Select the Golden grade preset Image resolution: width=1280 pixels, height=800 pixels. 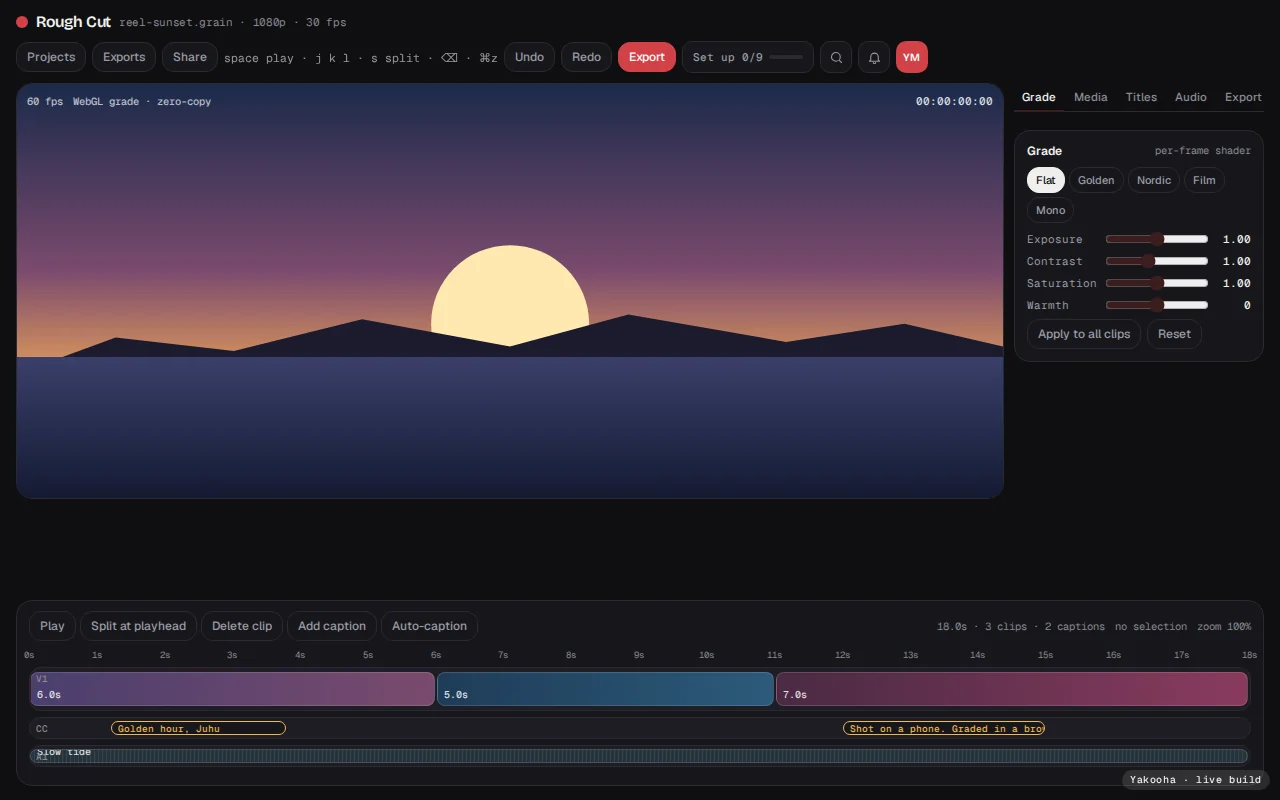pos(1096,180)
